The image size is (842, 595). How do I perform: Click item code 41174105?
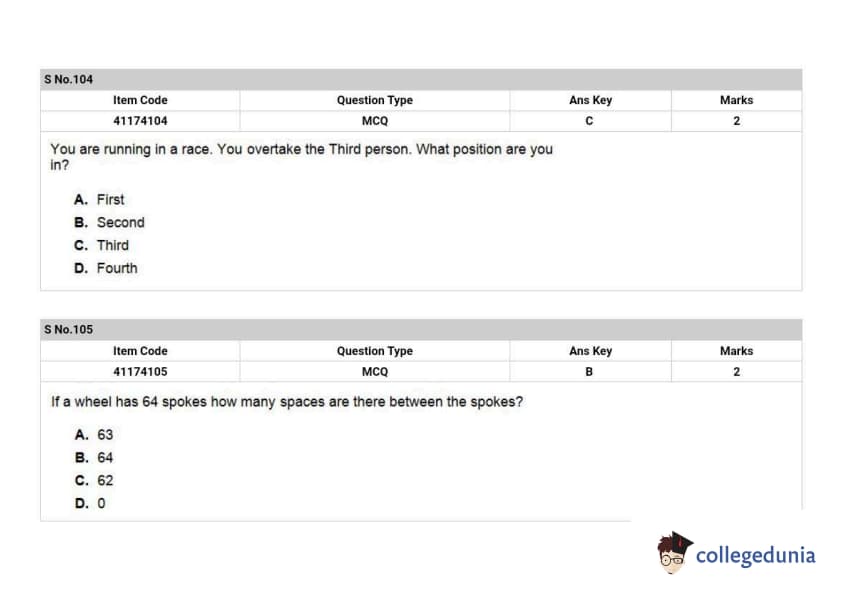coord(140,372)
